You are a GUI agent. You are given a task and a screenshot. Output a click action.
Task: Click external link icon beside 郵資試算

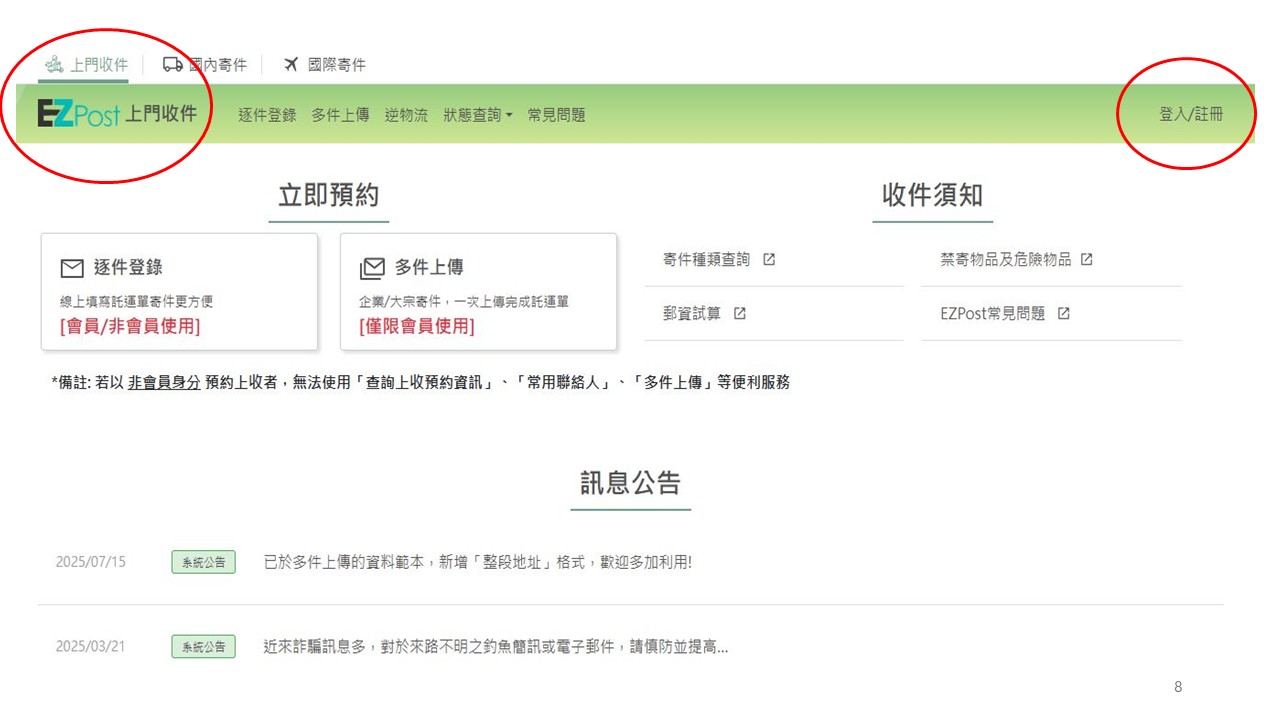740,313
